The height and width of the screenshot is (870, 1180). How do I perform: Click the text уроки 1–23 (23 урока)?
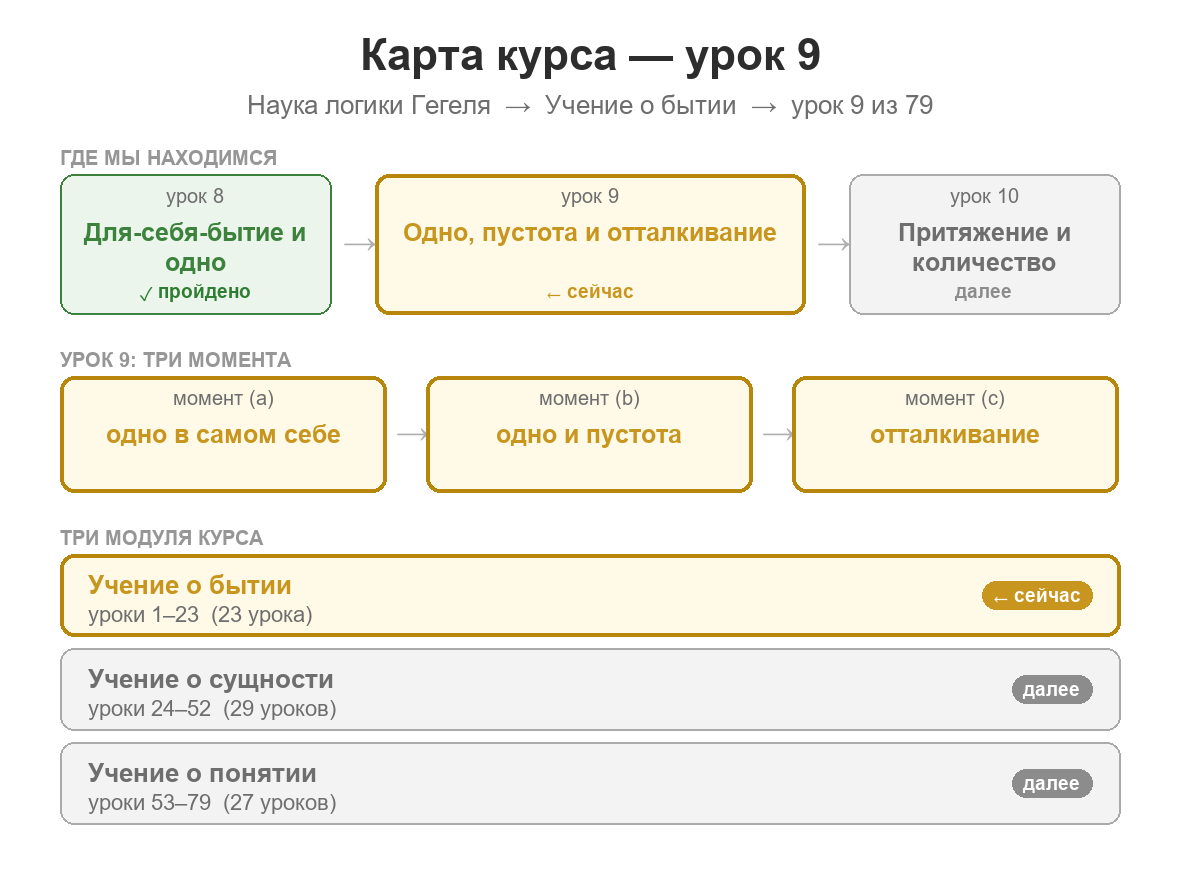tap(200, 615)
